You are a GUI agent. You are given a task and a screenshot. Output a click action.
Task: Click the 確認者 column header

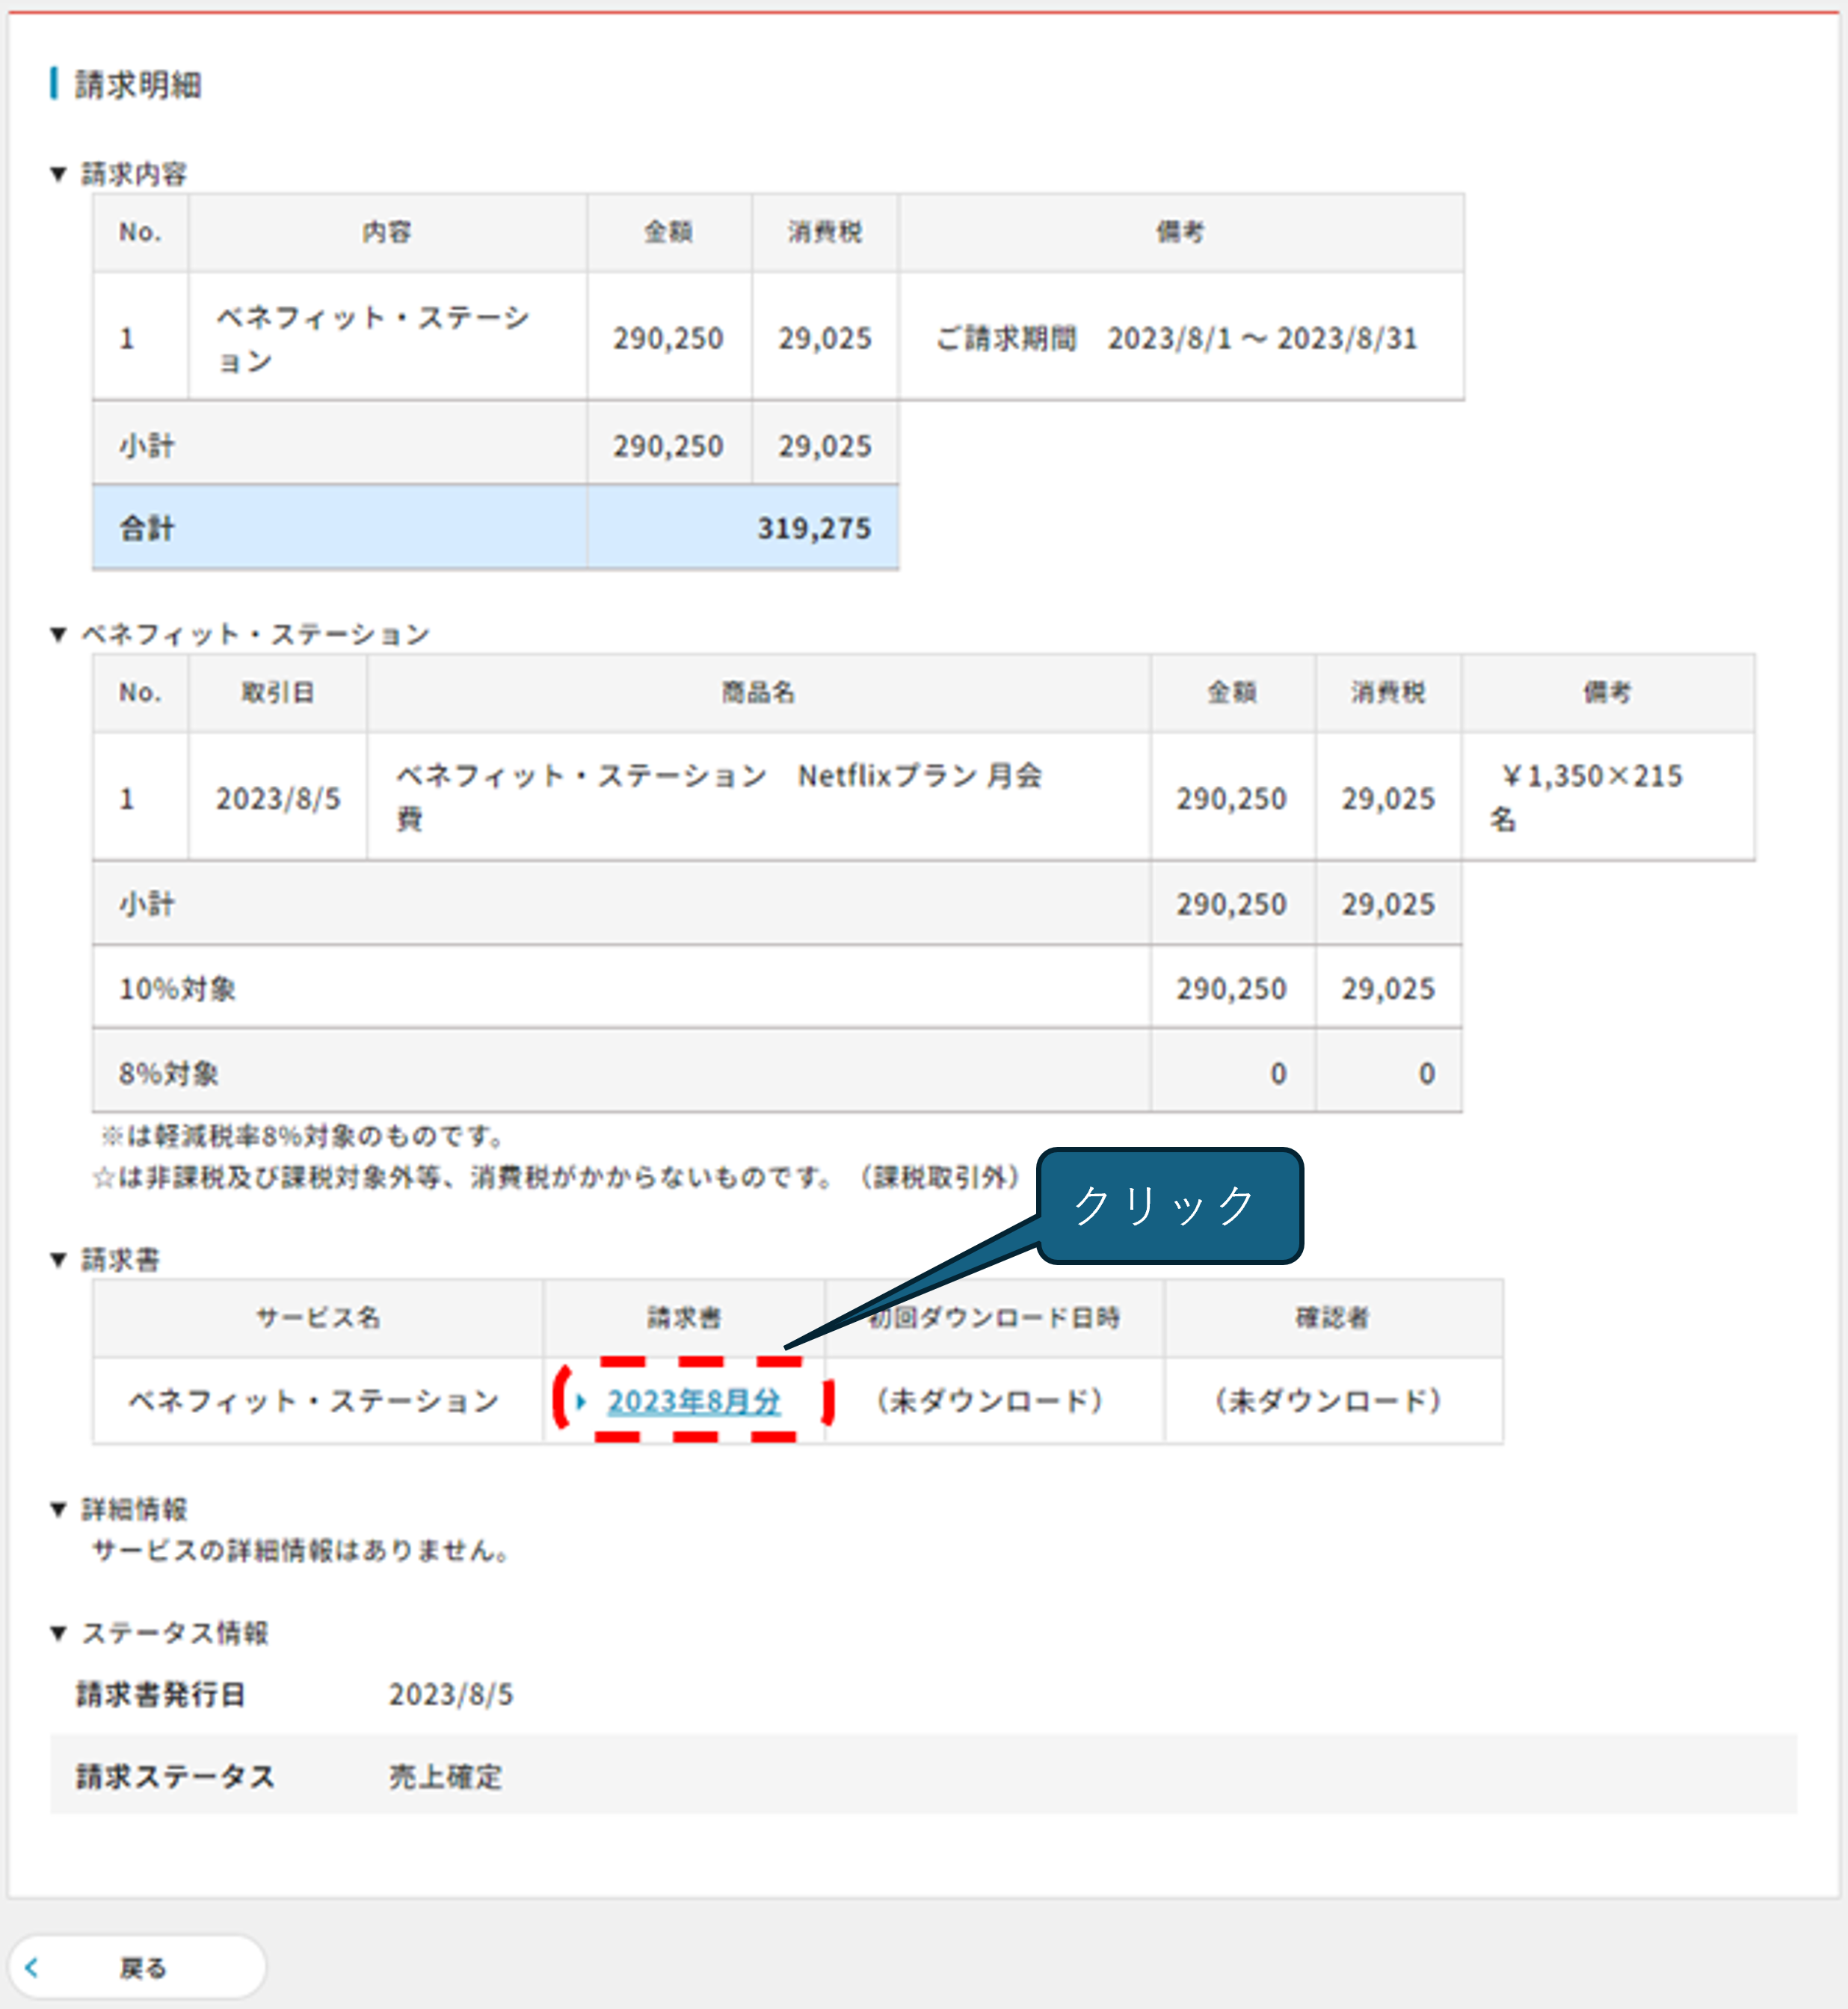1332,1318
